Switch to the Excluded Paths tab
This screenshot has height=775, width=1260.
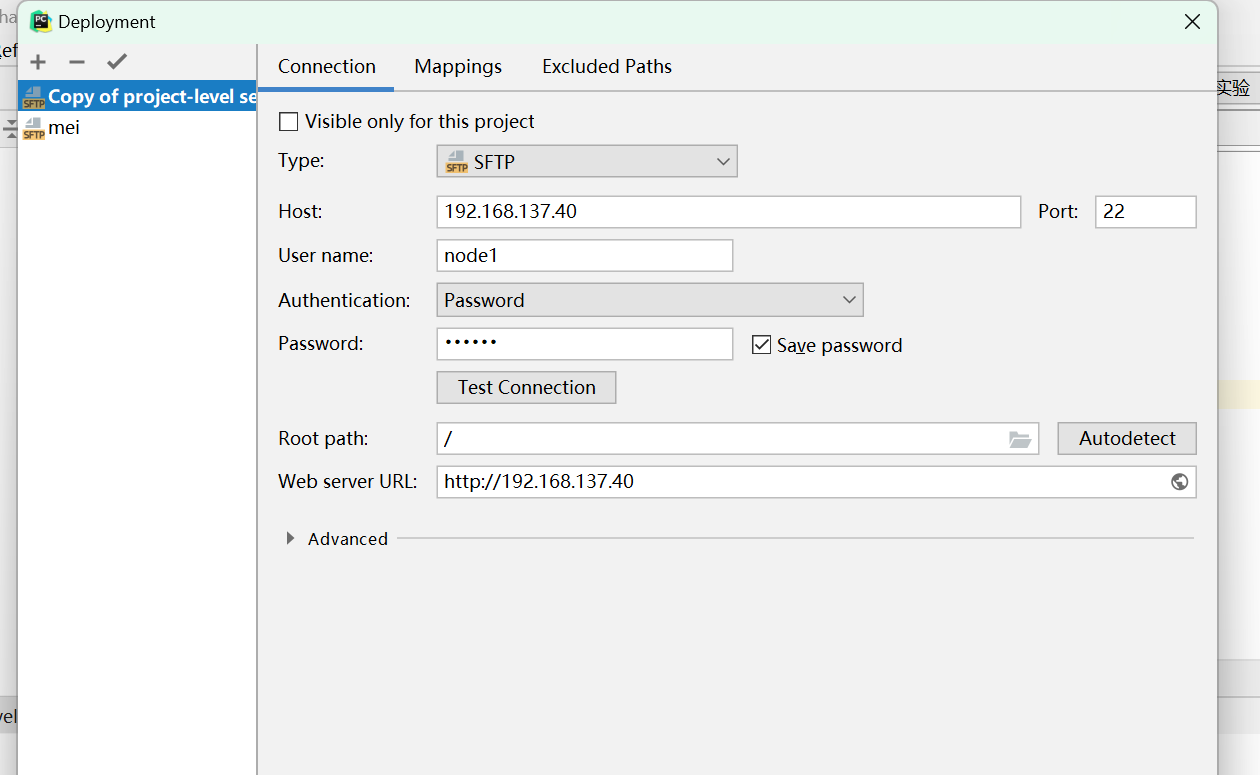coord(607,66)
